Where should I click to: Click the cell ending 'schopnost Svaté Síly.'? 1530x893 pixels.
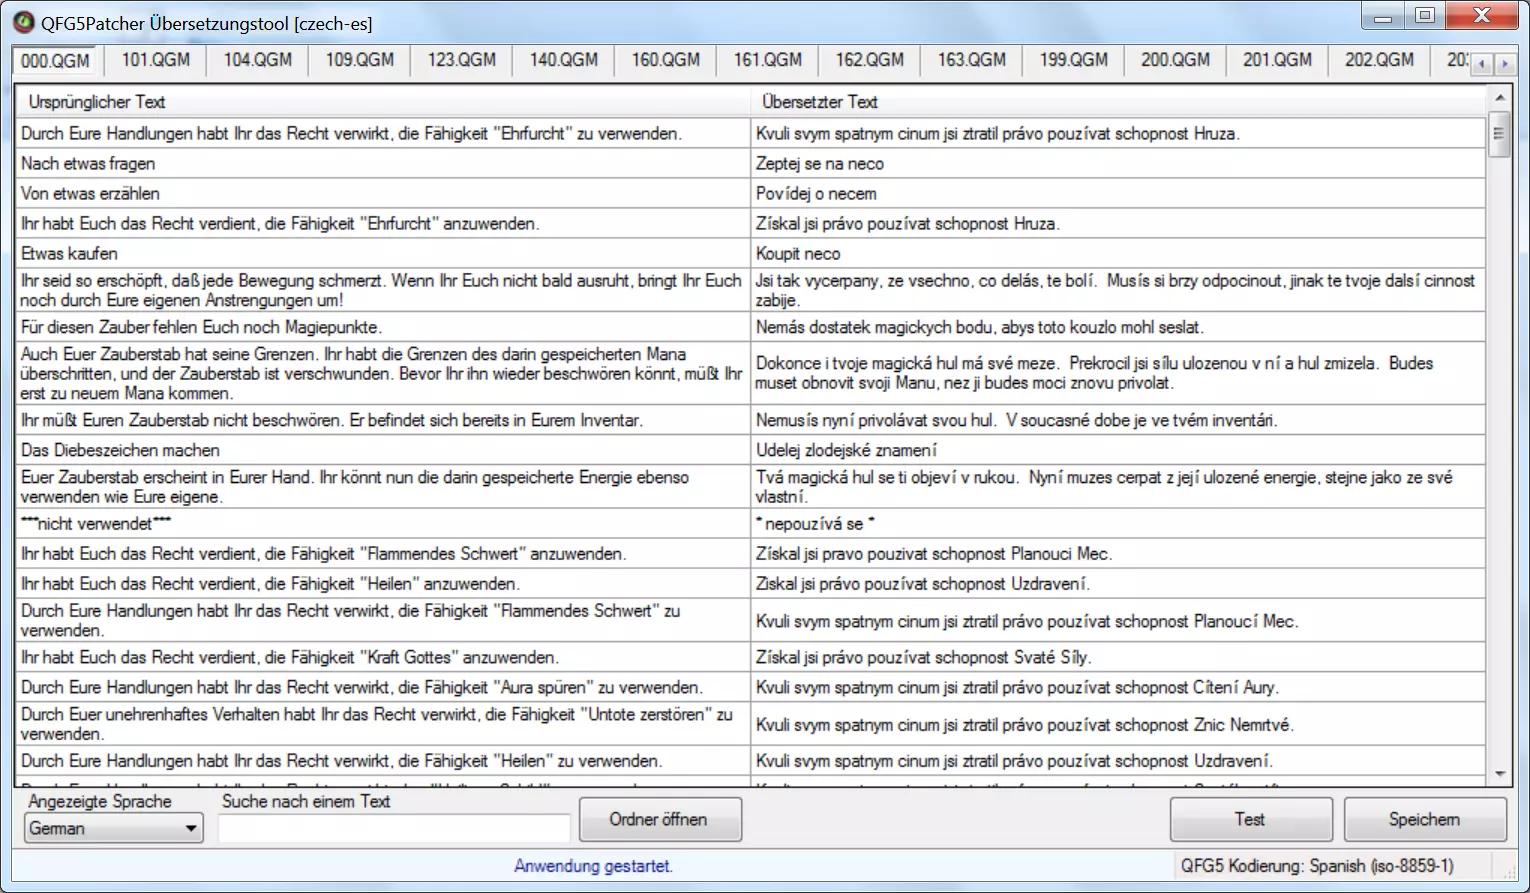point(1118,657)
